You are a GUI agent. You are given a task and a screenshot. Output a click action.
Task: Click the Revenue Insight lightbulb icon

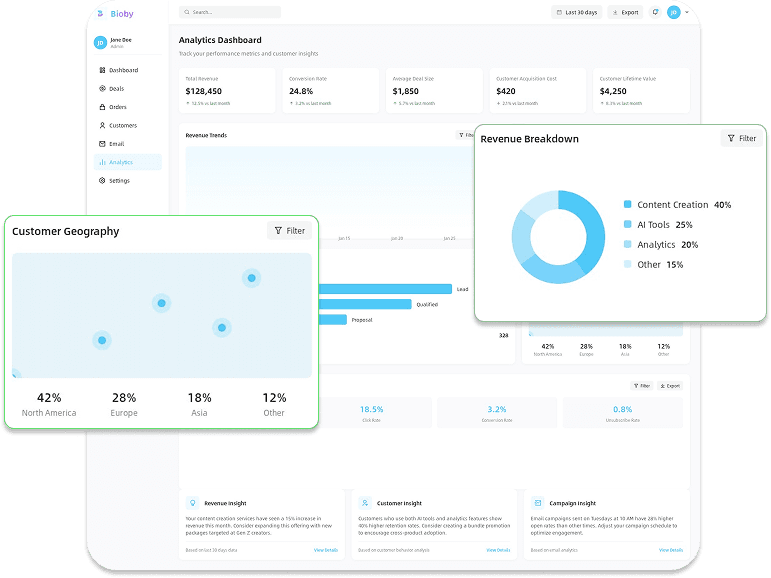point(192,503)
